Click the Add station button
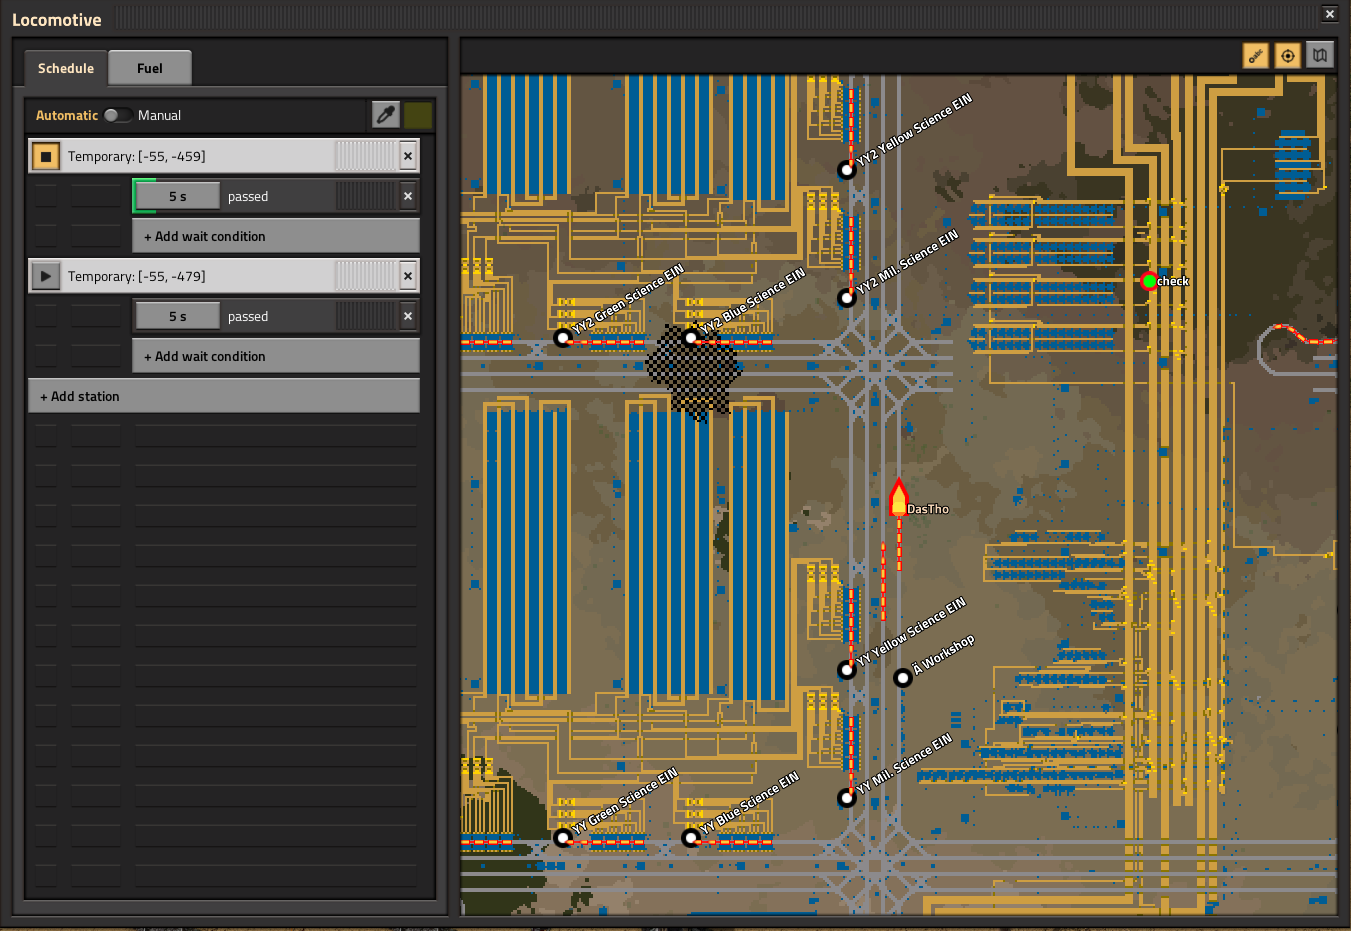Screen dimensions: 1351x931 pyautogui.click(x=224, y=396)
